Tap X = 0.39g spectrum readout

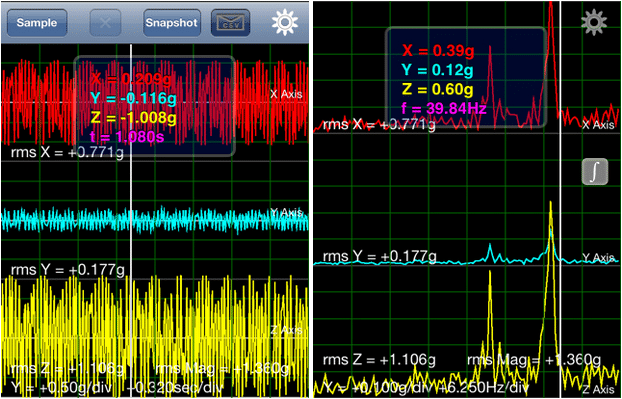pos(438,51)
